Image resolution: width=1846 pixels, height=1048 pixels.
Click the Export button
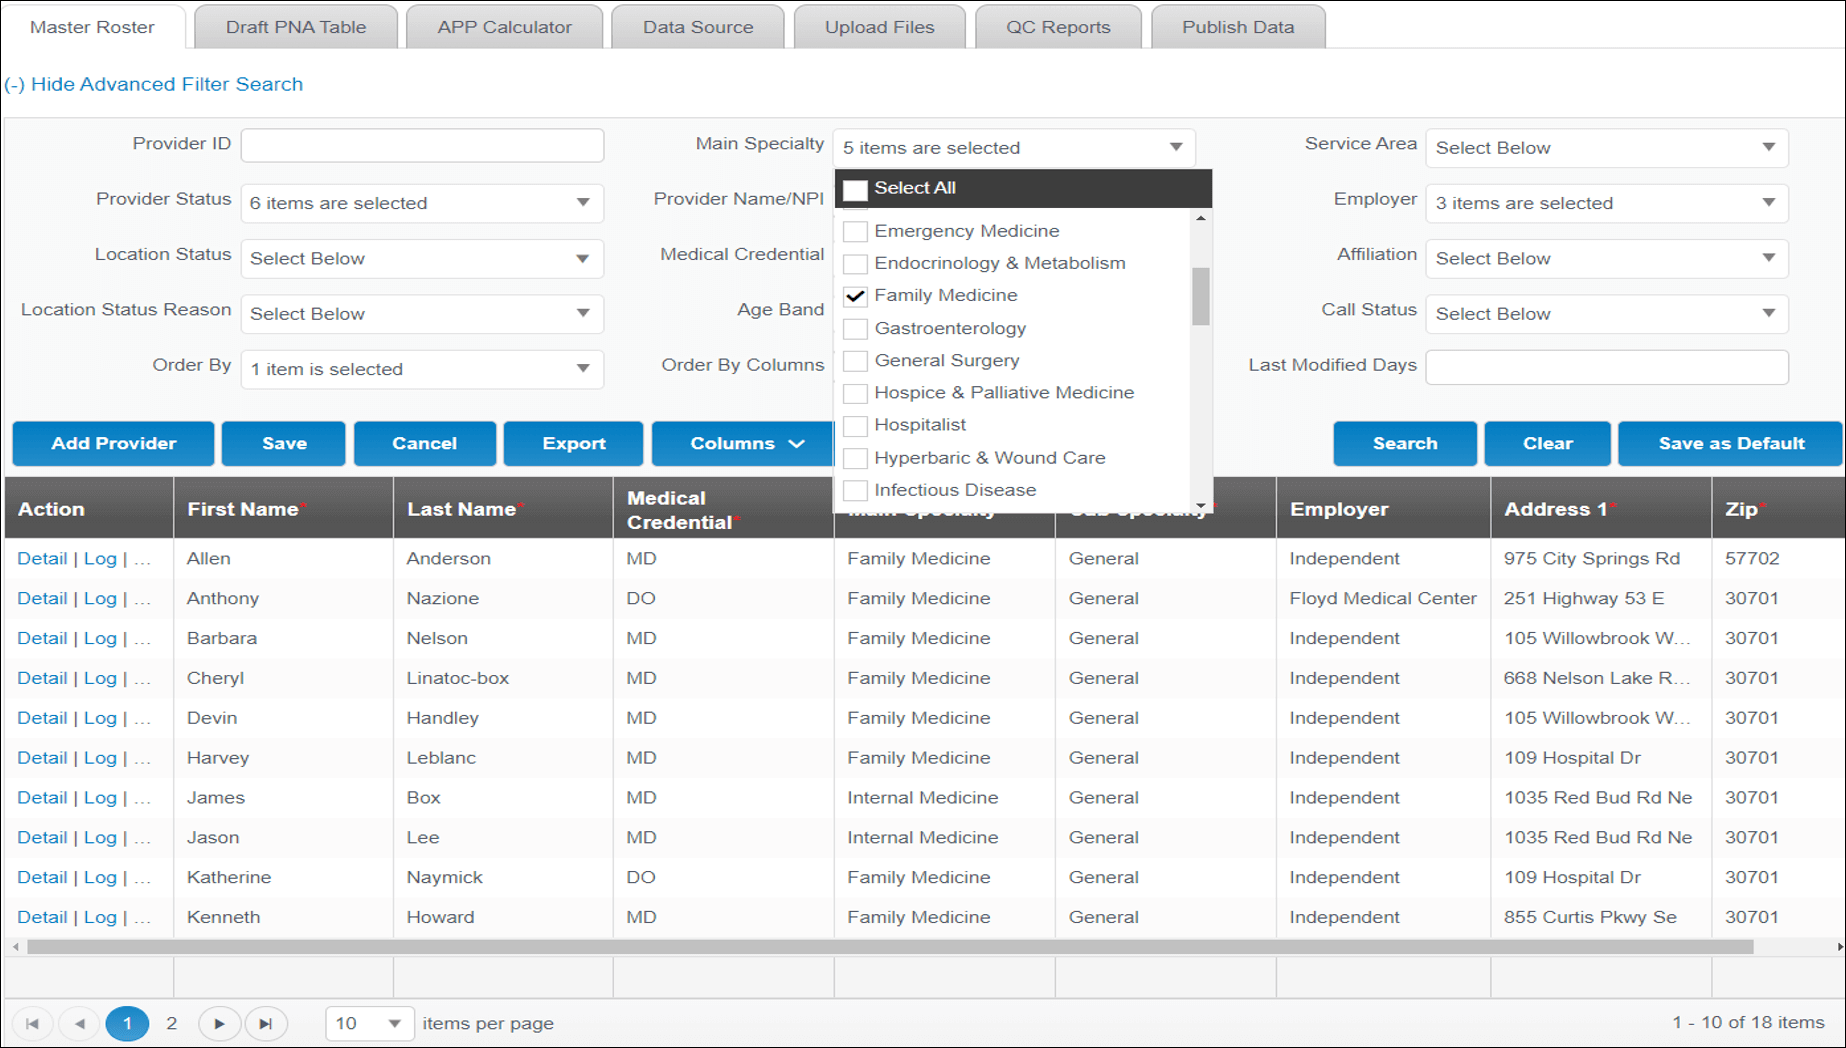pyautogui.click(x=573, y=443)
